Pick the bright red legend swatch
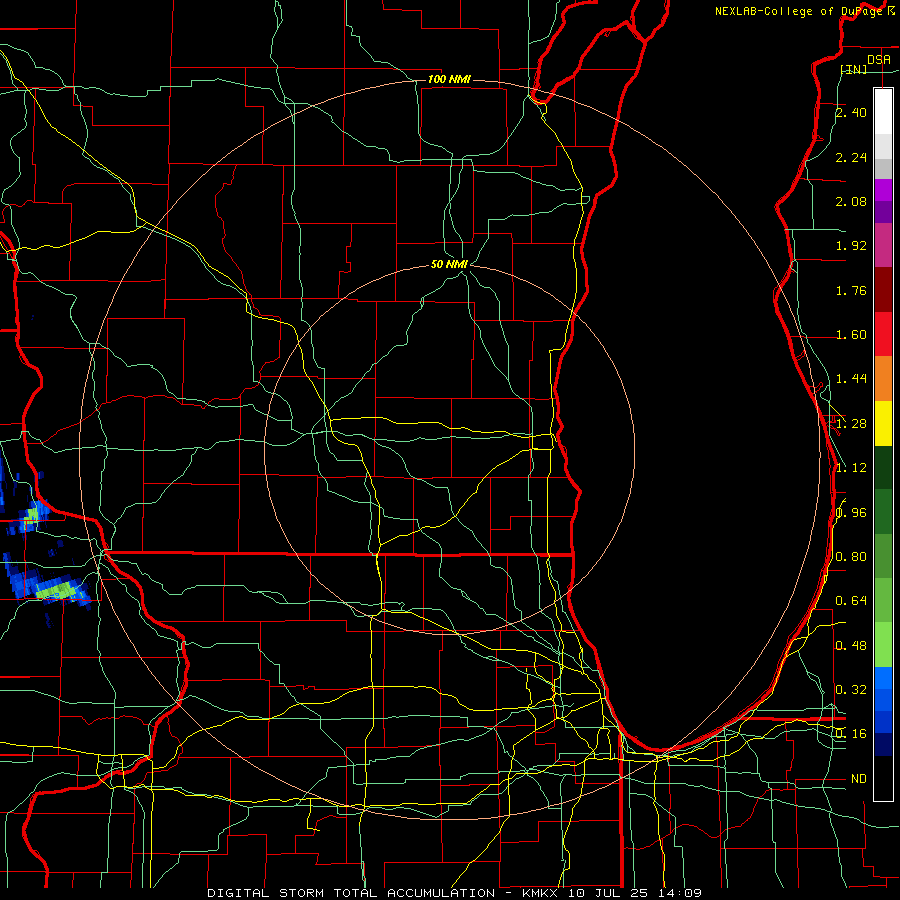 [883, 334]
